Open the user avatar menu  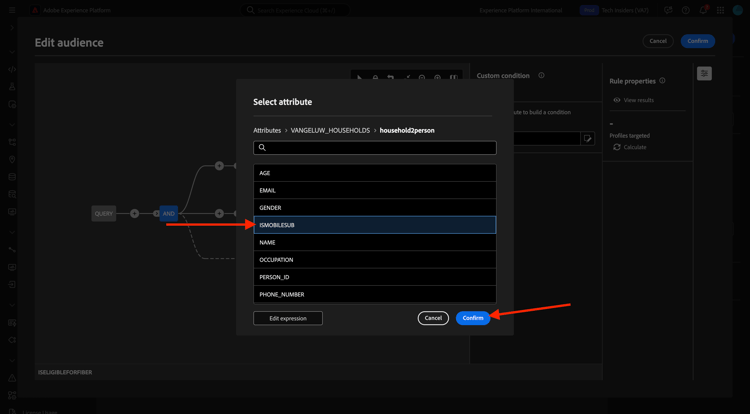coord(737,10)
